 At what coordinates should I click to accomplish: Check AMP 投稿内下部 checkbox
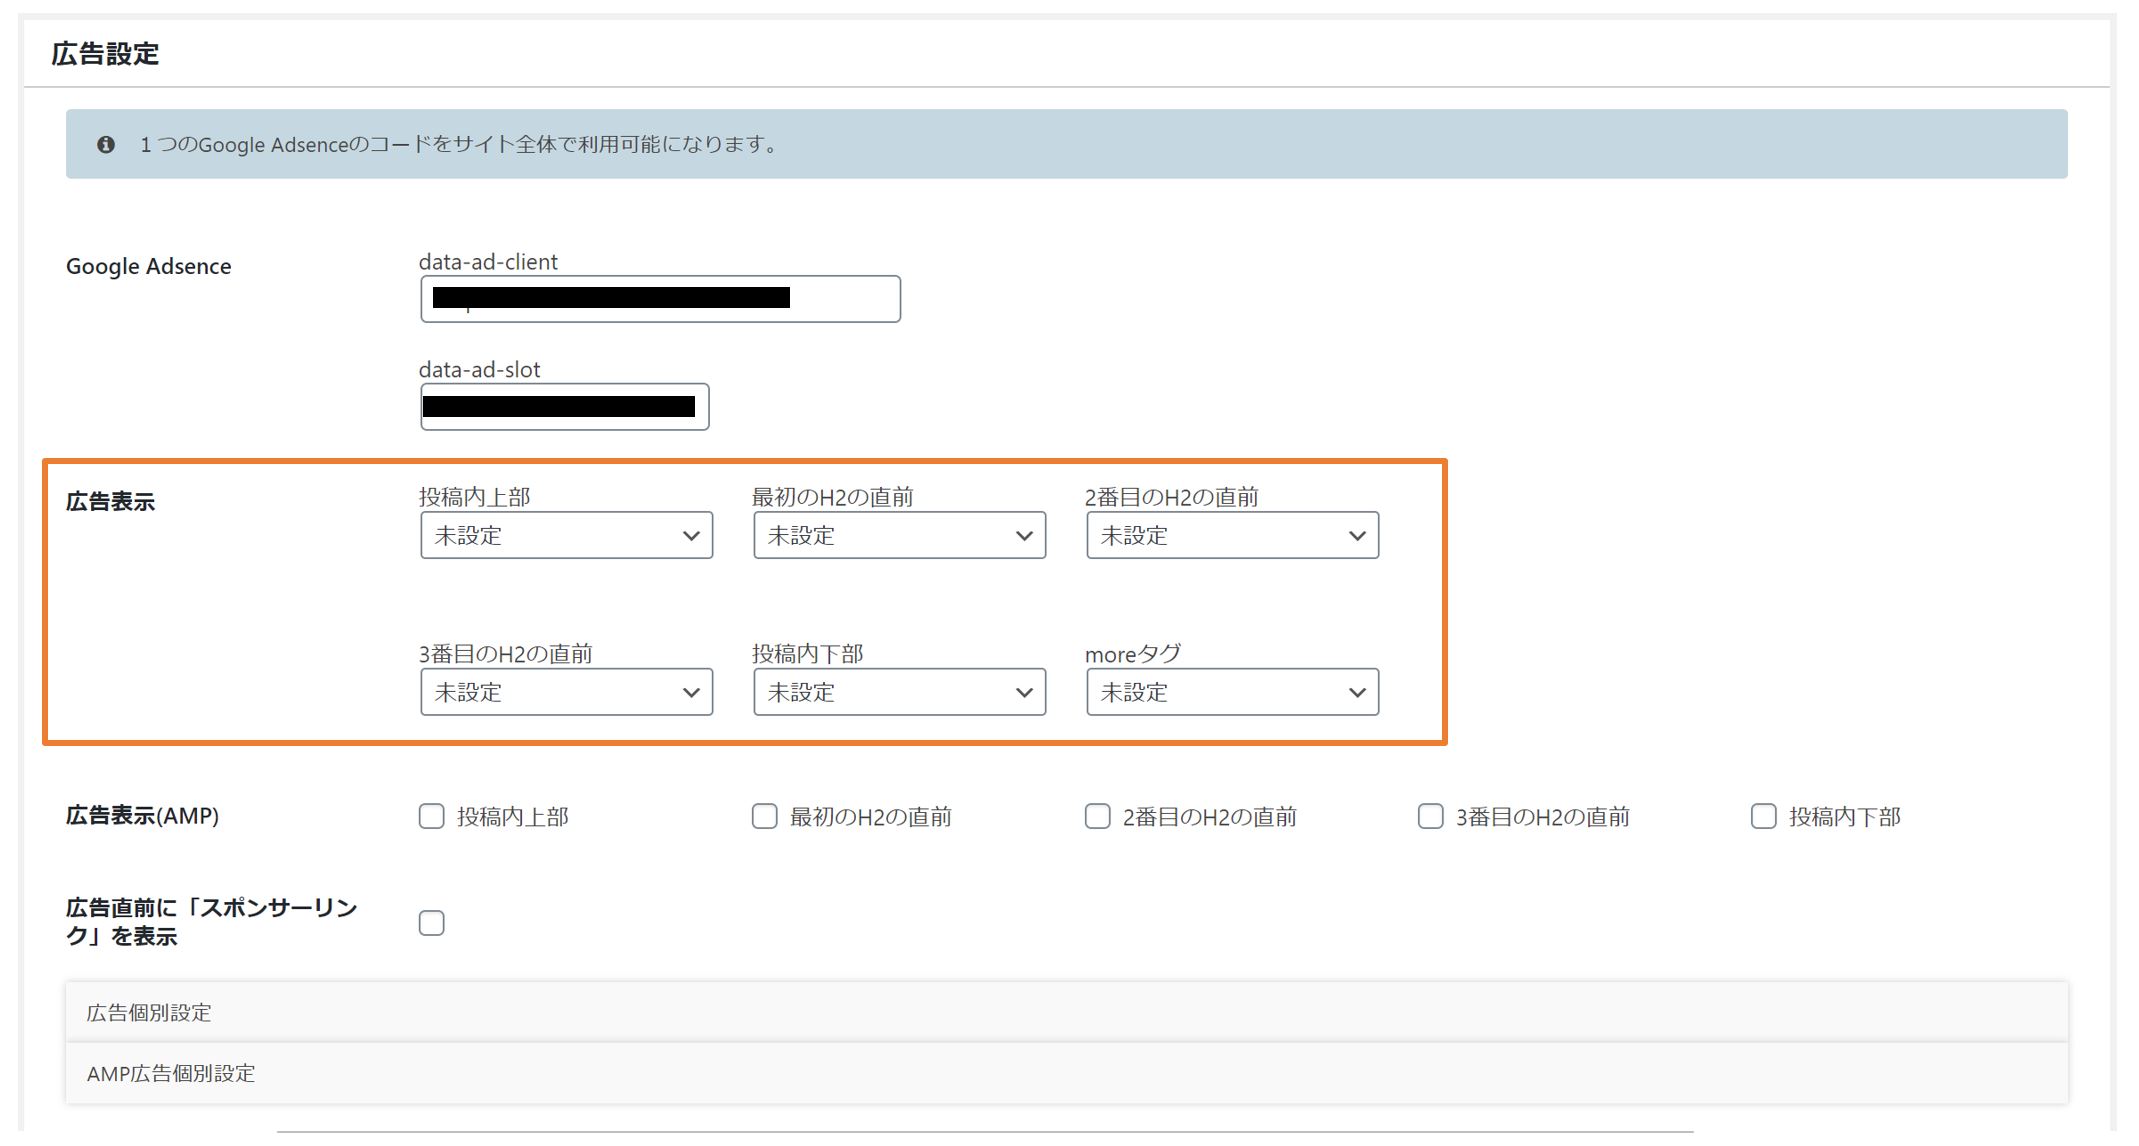(x=1764, y=816)
